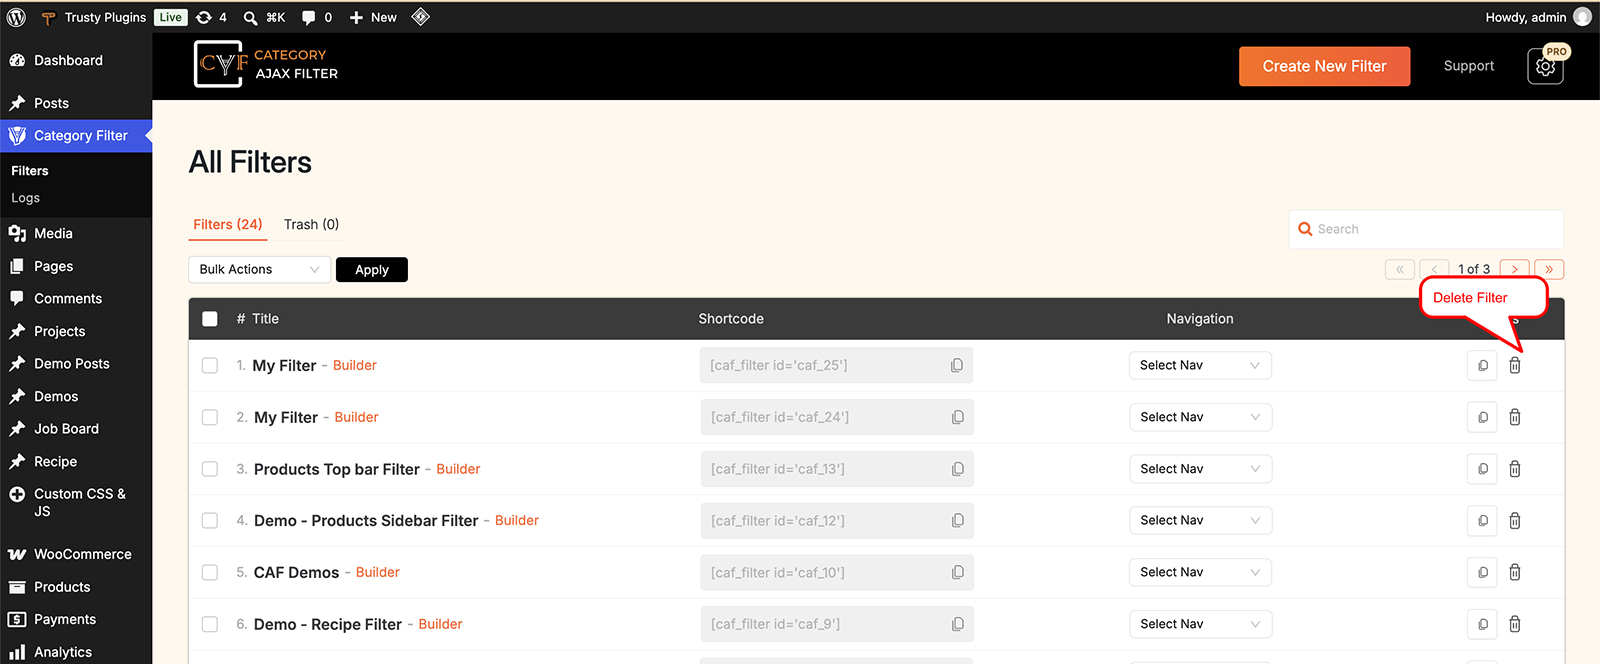
Task: Delete the Products Top bar Filter
Action: pyautogui.click(x=1515, y=469)
